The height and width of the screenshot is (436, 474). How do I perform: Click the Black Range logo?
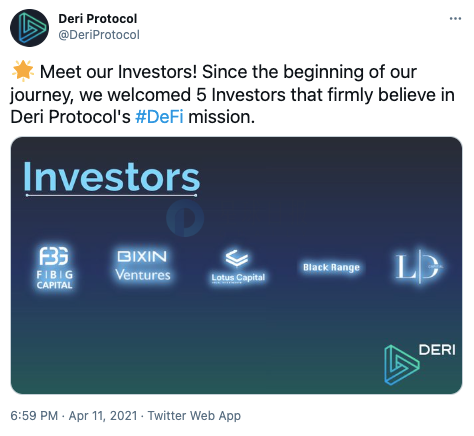pos(331,267)
